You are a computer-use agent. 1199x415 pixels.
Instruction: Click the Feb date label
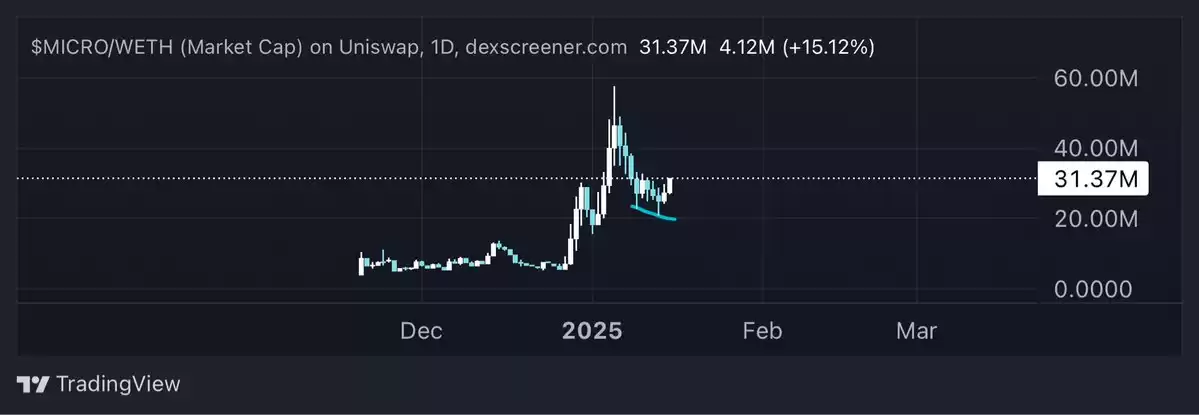[x=762, y=332]
